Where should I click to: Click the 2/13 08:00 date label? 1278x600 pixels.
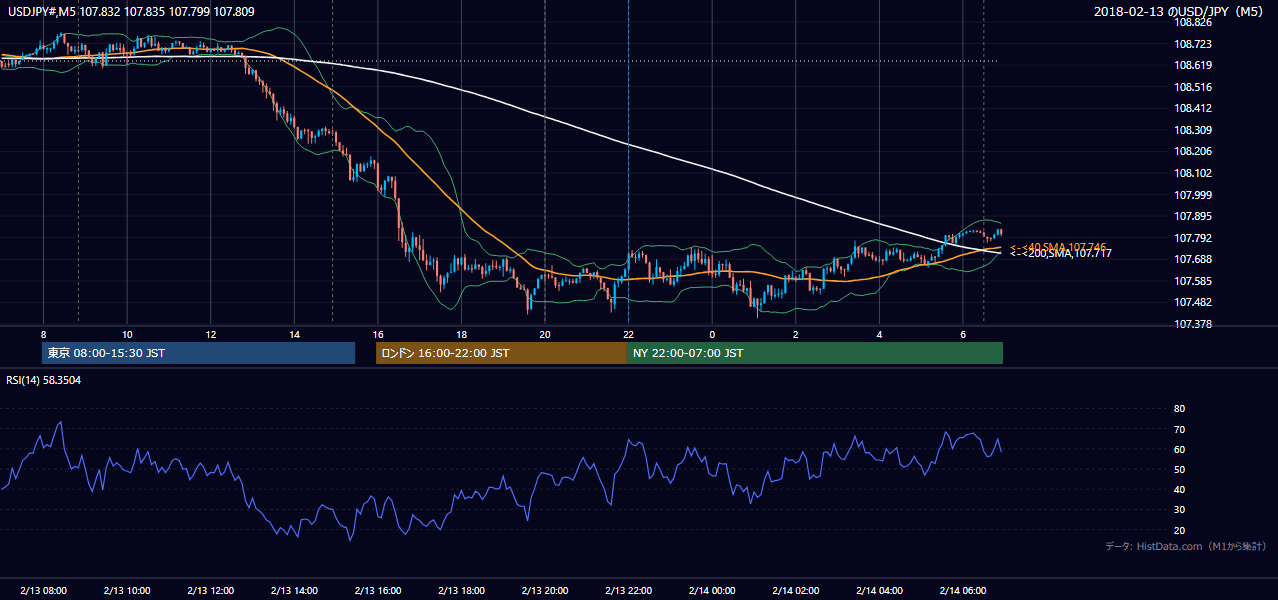coord(43,591)
